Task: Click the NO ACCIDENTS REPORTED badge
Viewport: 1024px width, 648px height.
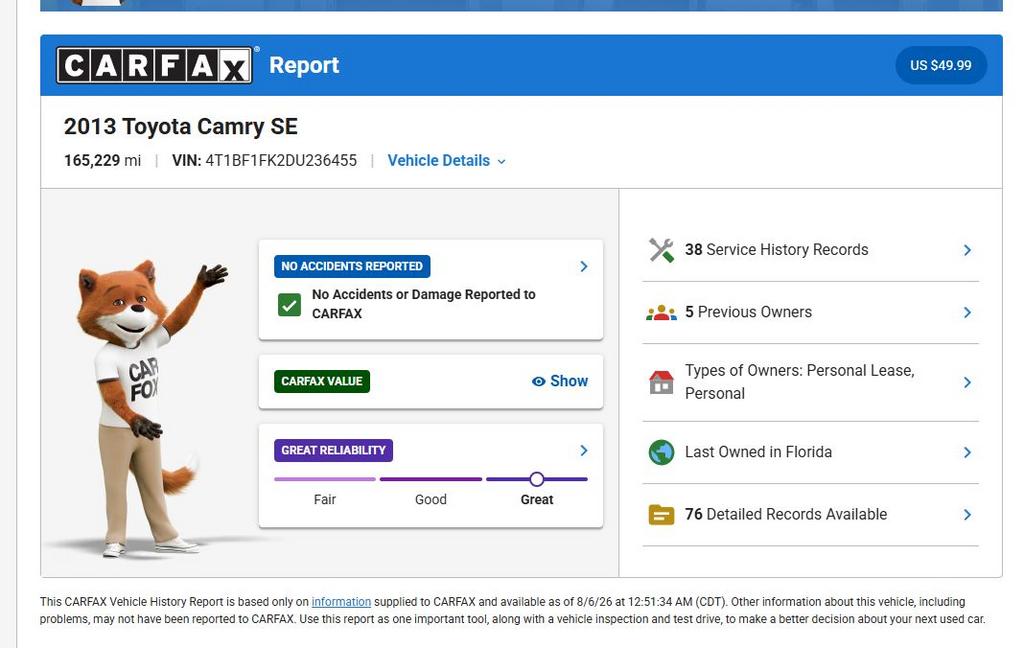Action: (352, 267)
